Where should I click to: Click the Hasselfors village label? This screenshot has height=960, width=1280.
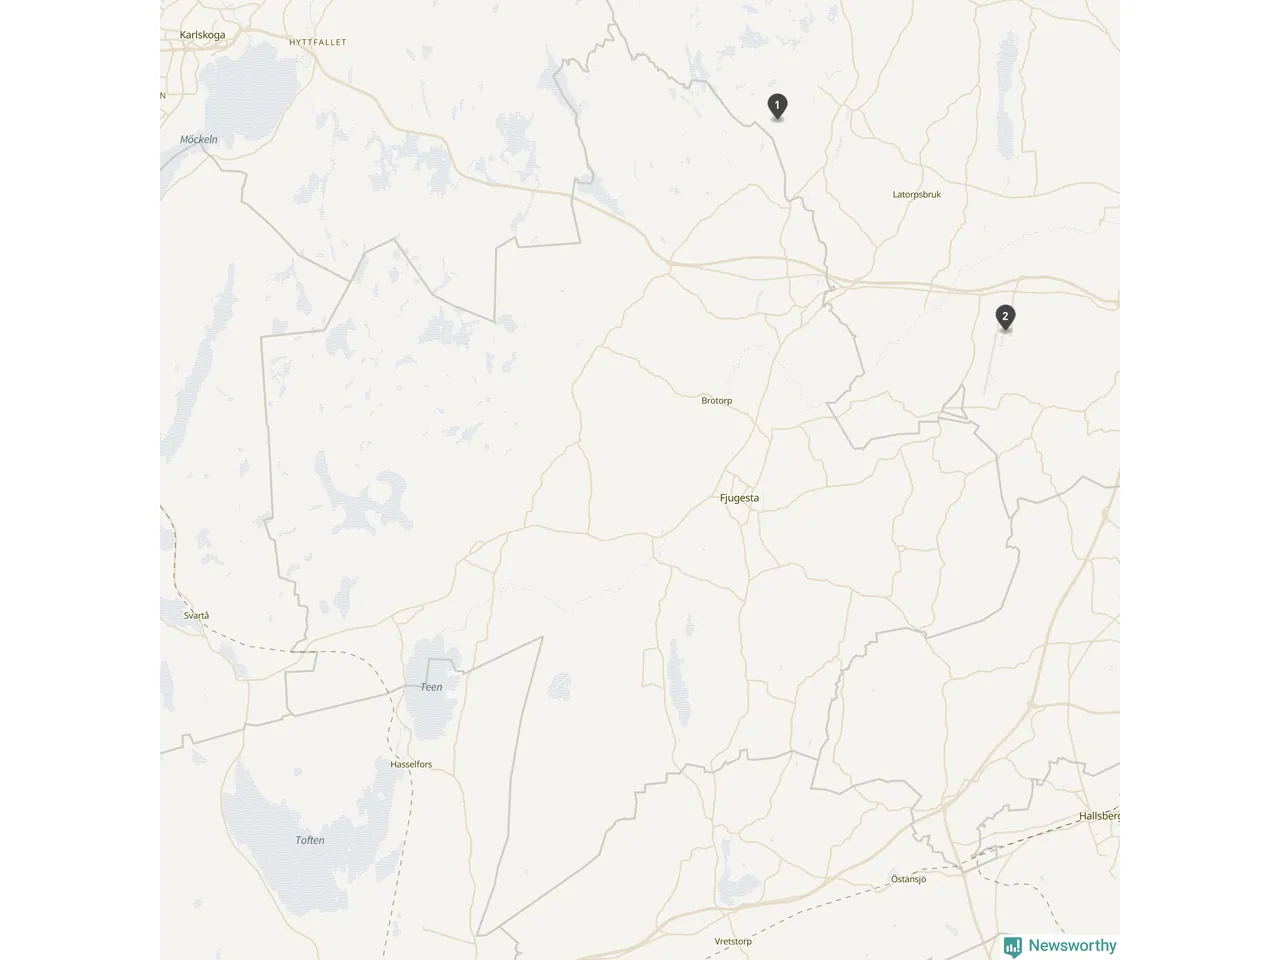coord(411,764)
